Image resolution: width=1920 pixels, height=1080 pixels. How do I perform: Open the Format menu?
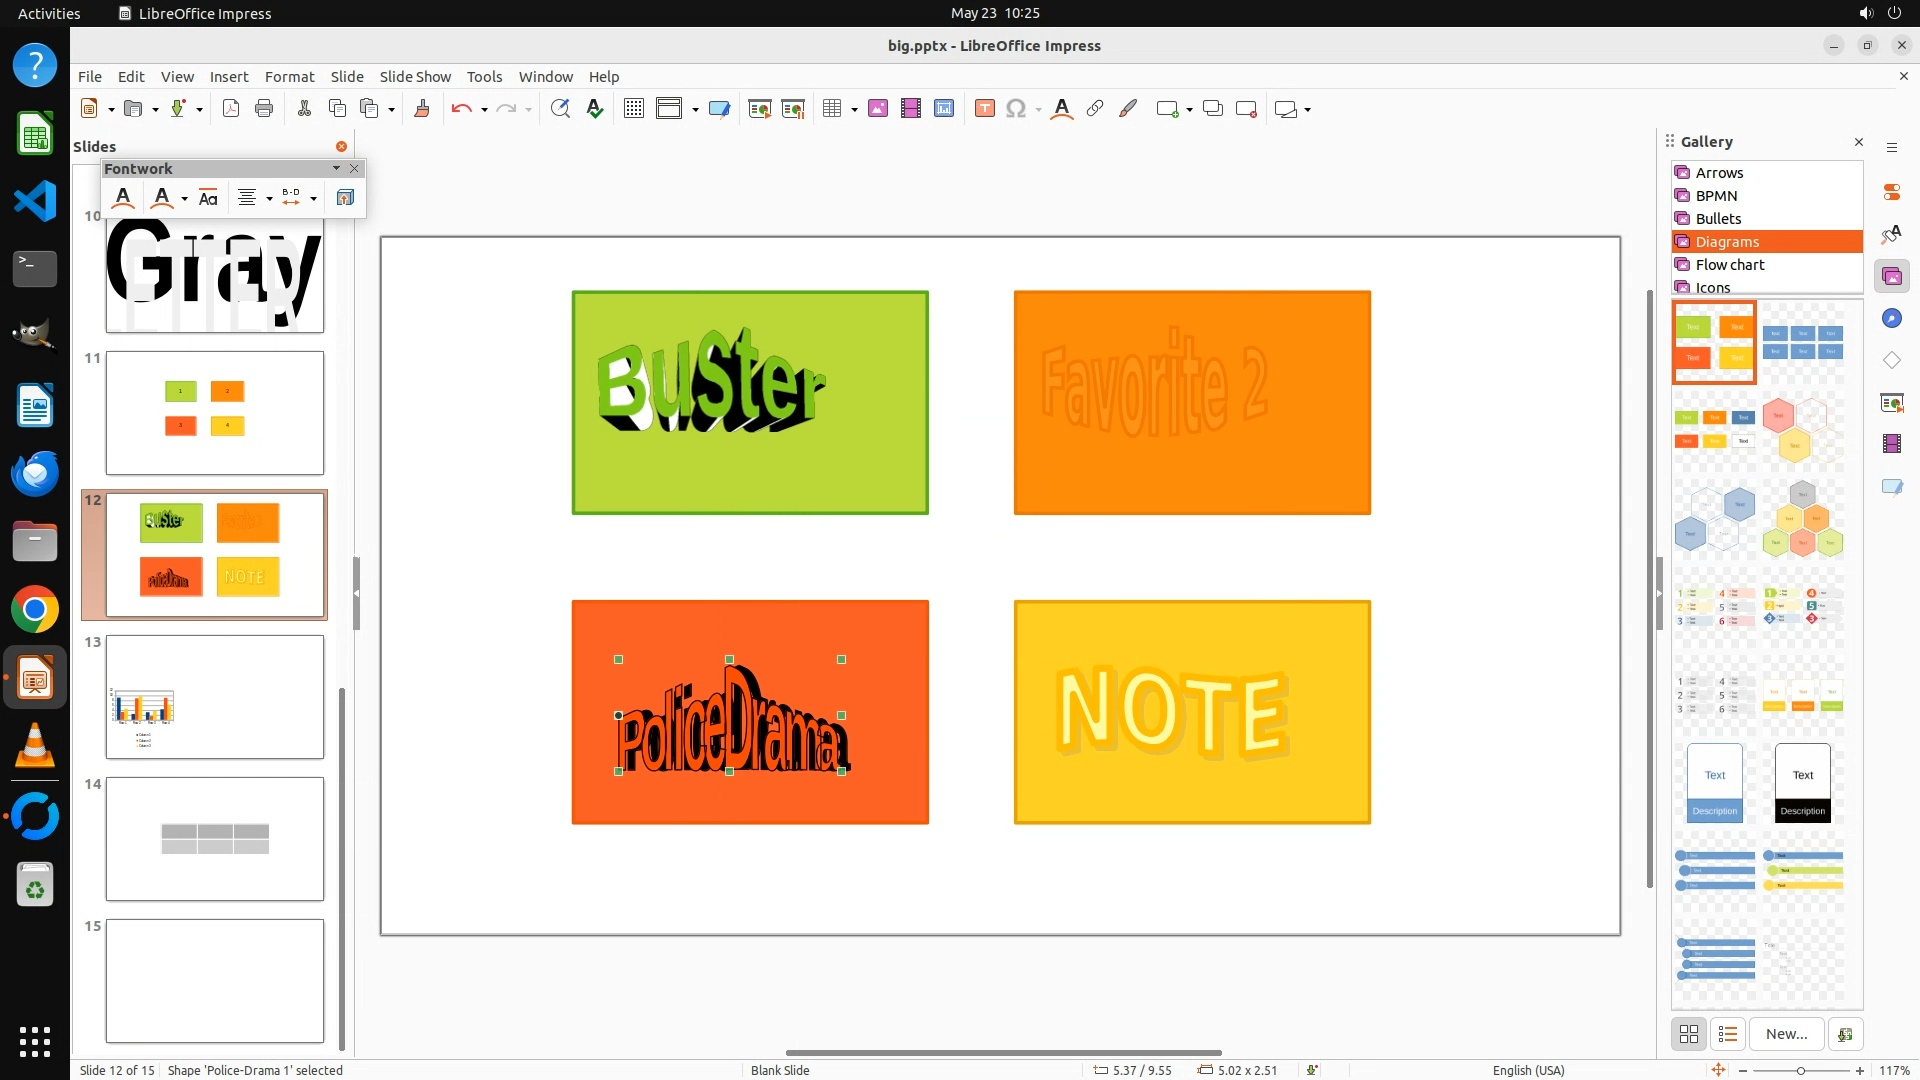point(289,77)
